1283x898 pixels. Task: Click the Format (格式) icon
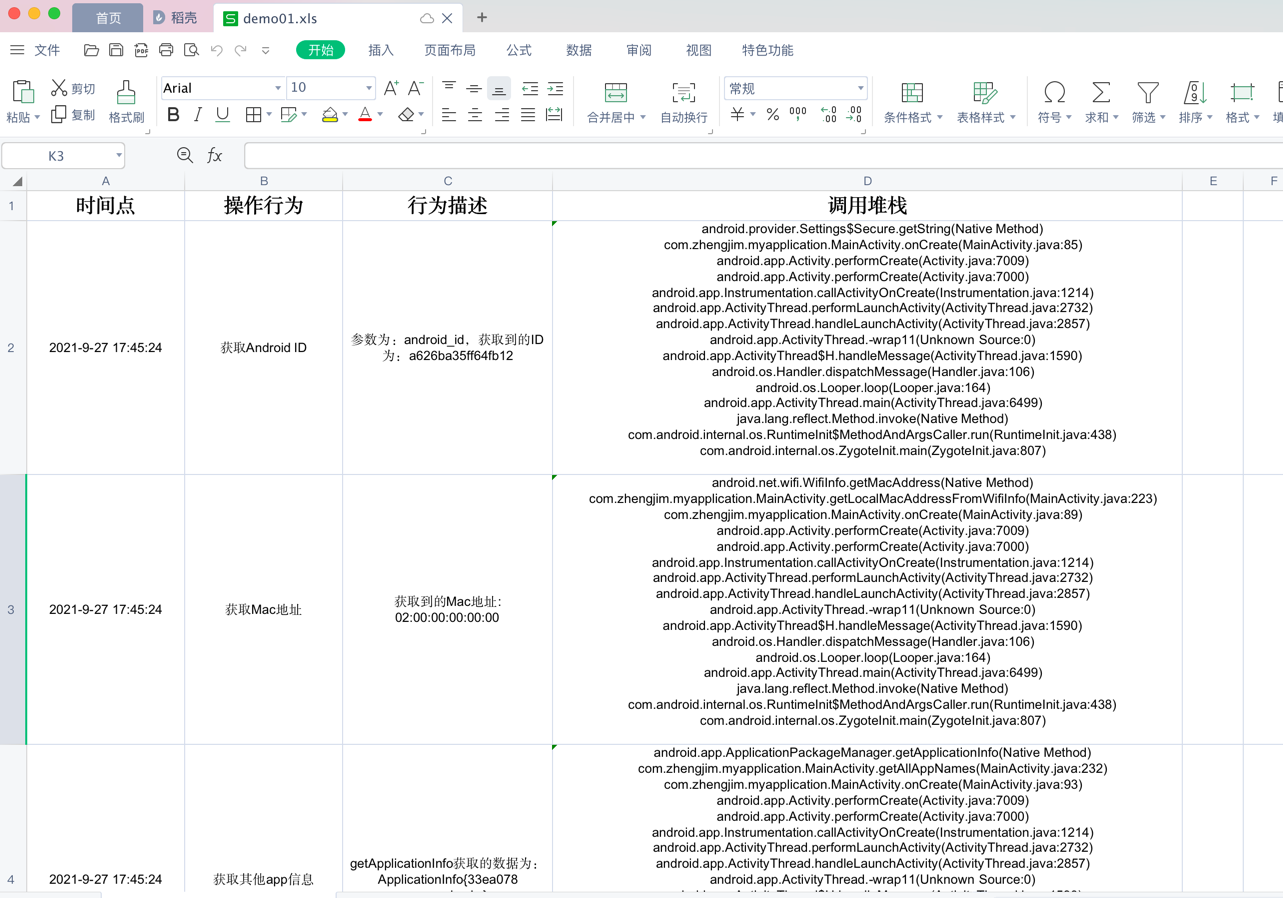[x=1242, y=93]
